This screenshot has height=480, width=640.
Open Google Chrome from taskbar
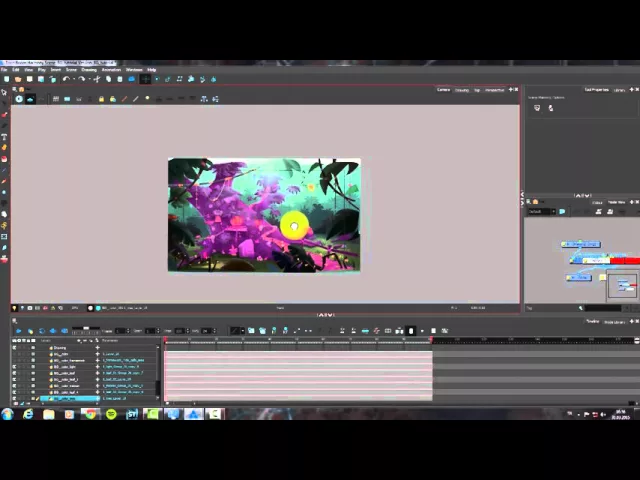(x=90, y=414)
